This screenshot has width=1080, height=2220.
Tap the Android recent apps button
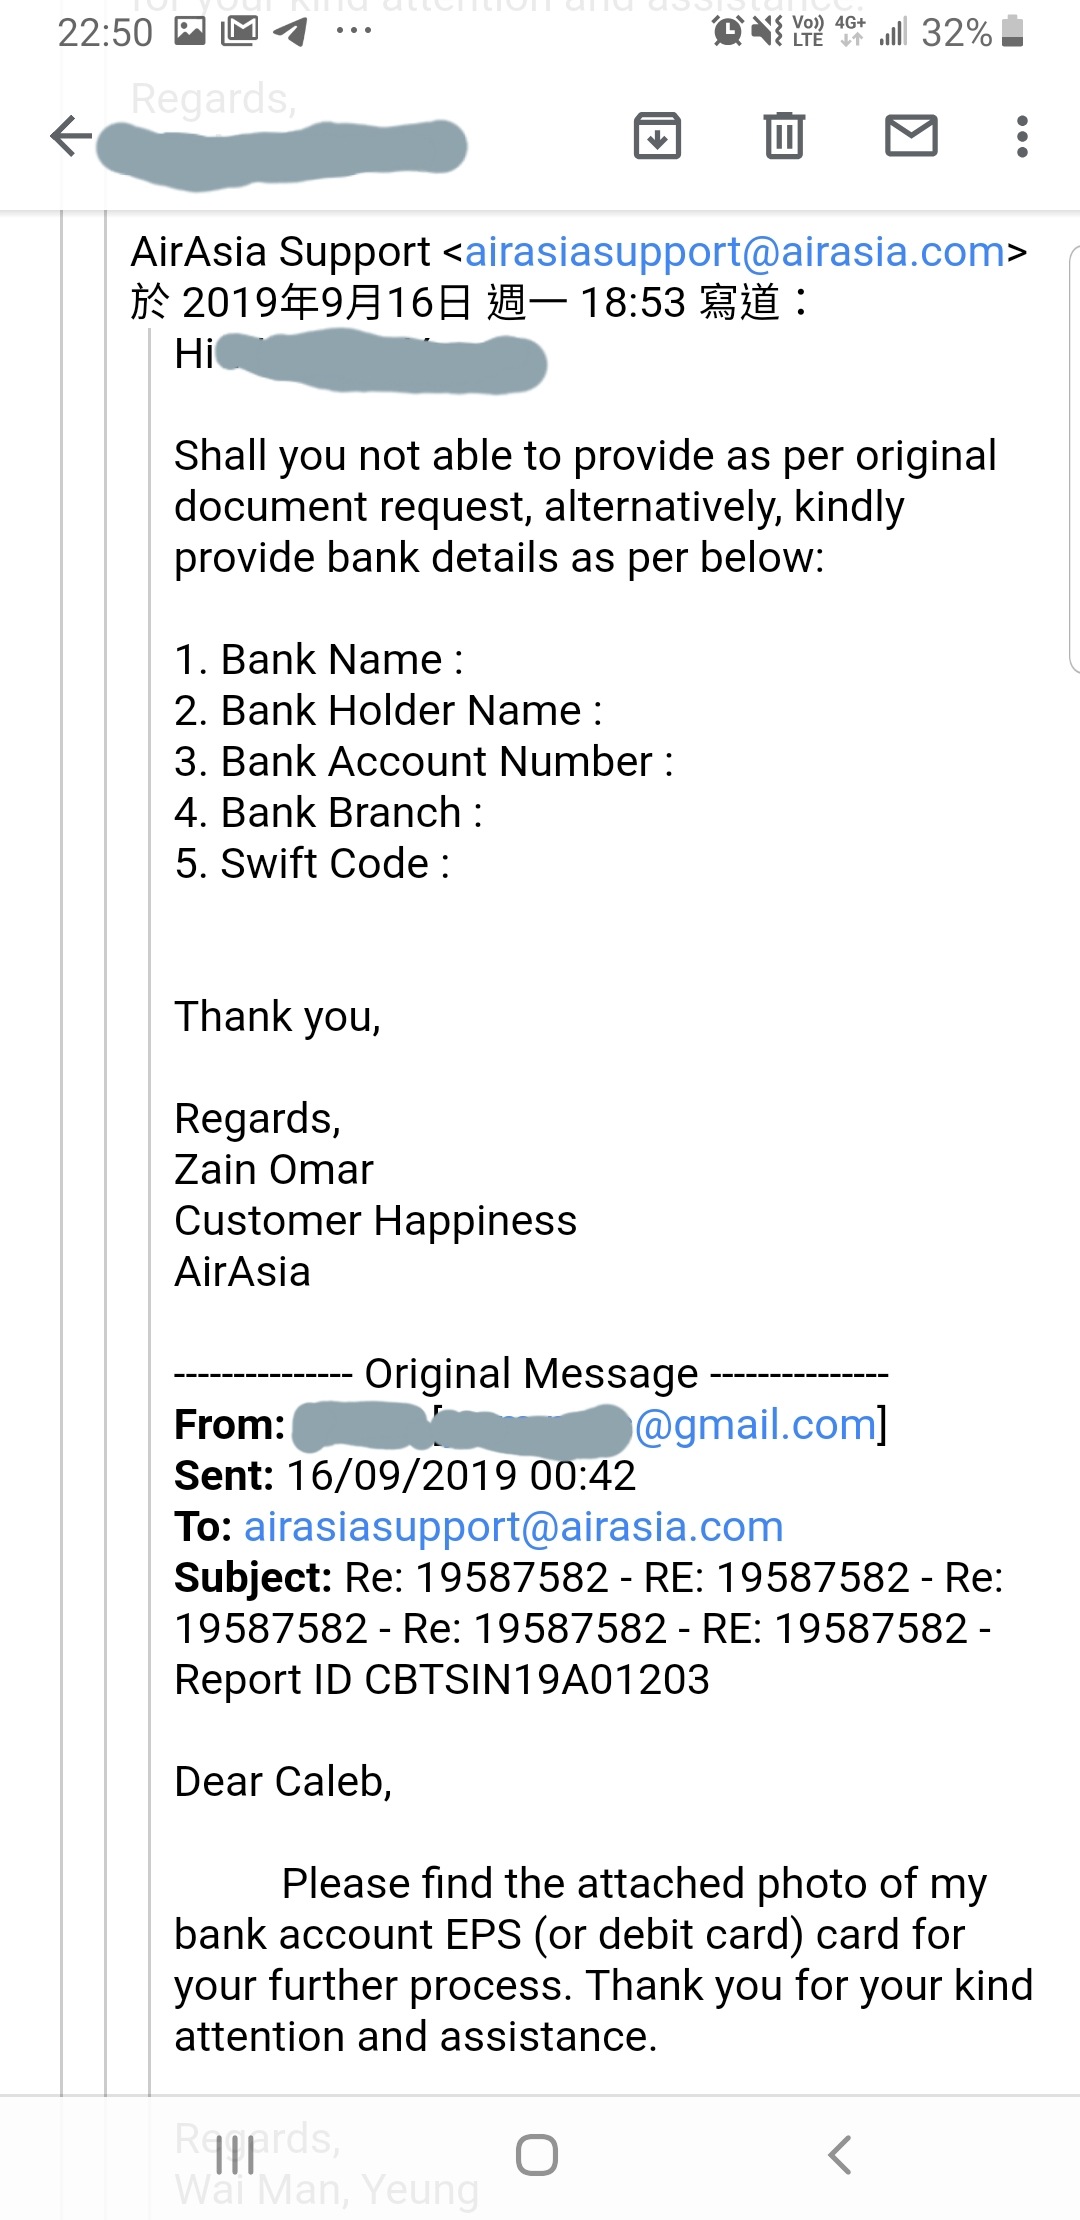235,2155
